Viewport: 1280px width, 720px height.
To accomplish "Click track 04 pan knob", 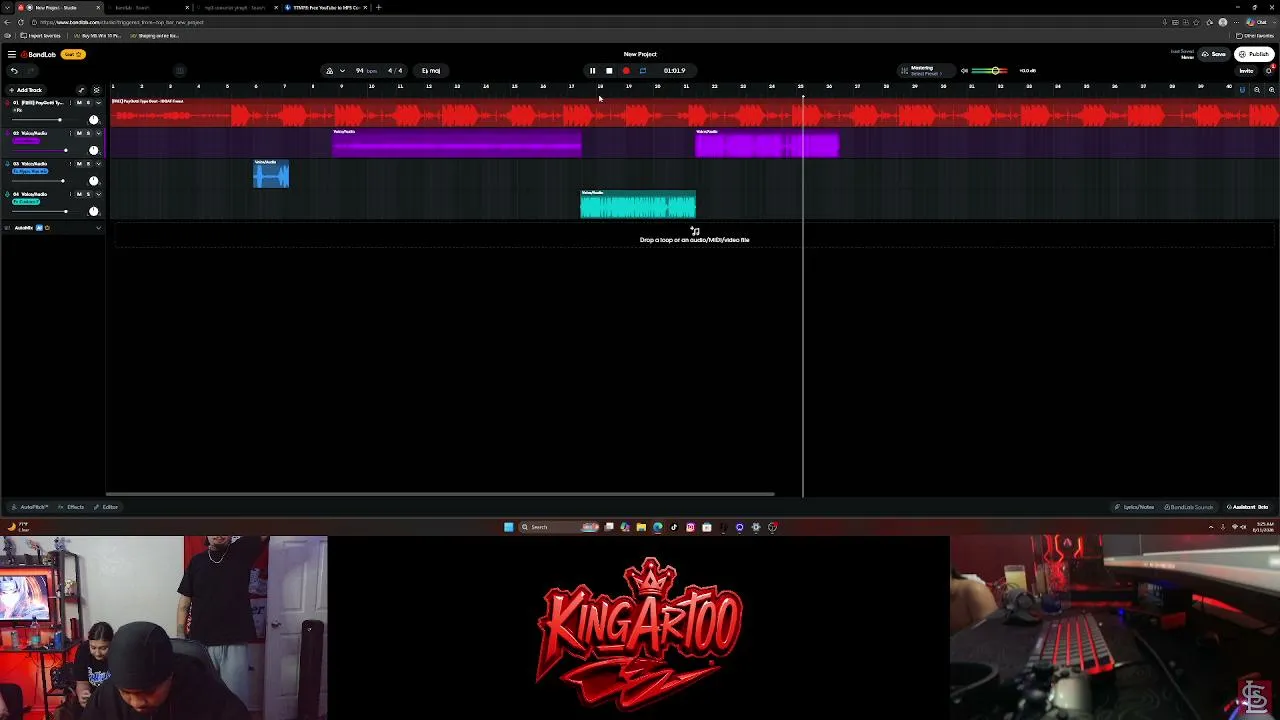I will tap(94, 211).
